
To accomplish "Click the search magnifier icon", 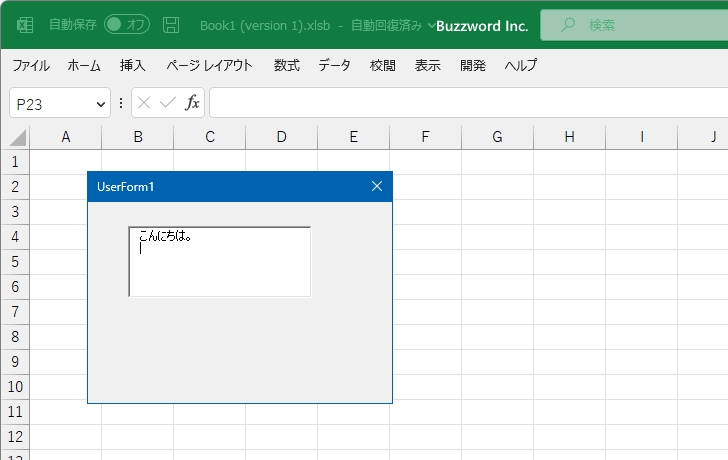I will point(567,25).
